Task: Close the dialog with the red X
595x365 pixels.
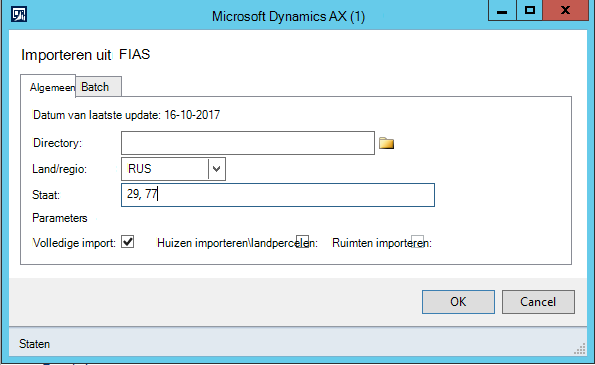Action: 565,11
